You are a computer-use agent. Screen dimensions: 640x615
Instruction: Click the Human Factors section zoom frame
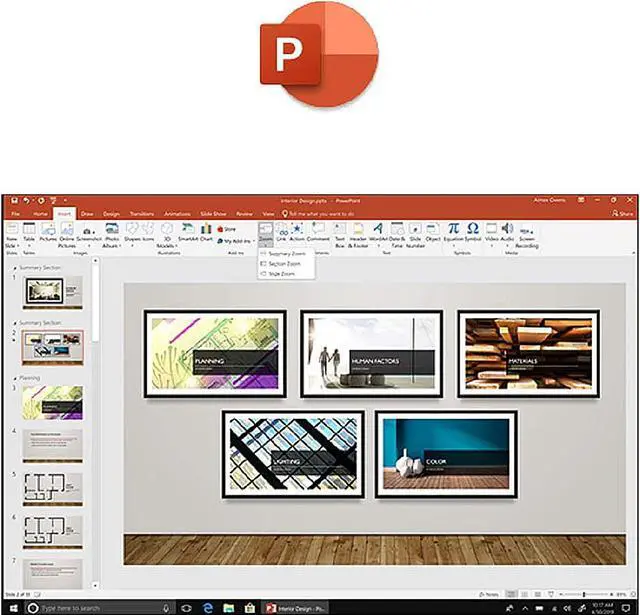coord(371,353)
